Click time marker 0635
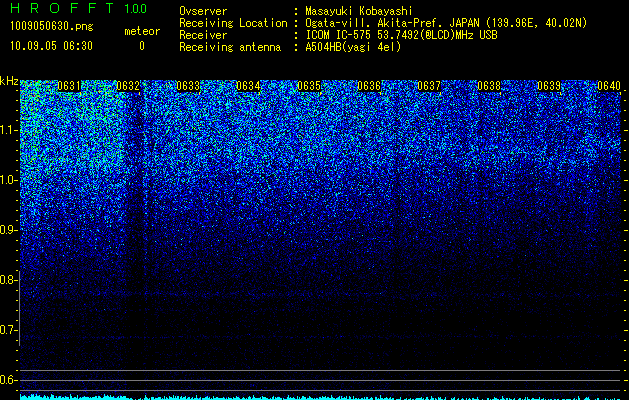 [309, 86]
